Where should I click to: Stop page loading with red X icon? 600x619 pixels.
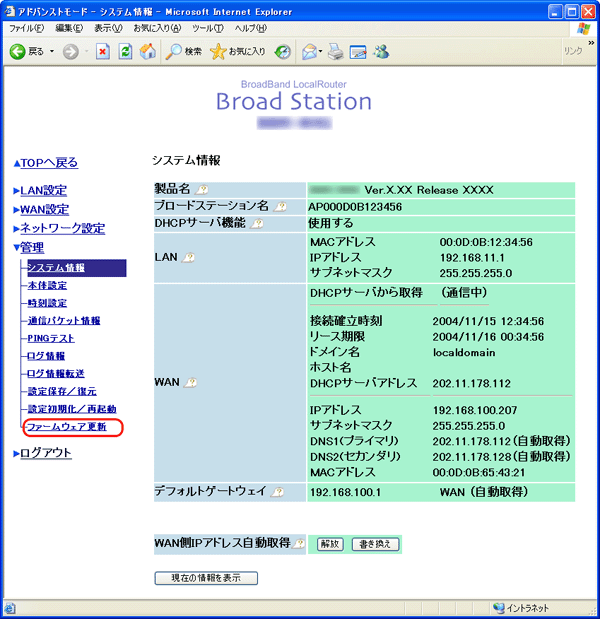[x=103, y=52]
